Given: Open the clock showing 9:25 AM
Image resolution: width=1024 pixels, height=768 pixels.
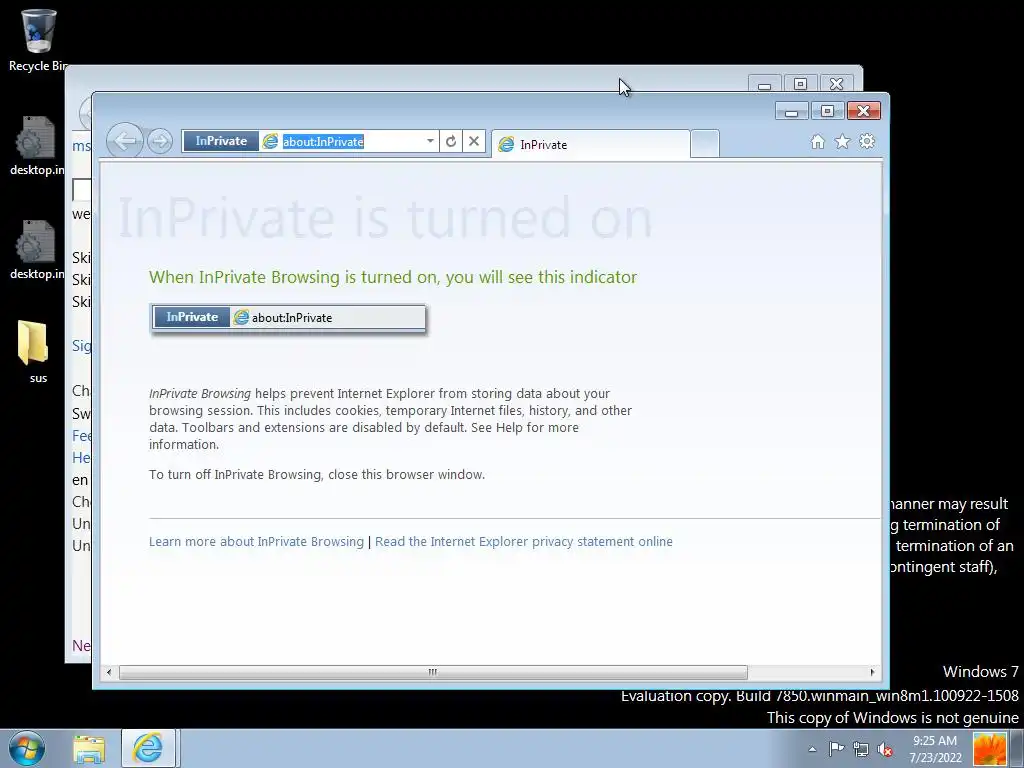Looking at the screenshot, I should (x=935, y=749).
